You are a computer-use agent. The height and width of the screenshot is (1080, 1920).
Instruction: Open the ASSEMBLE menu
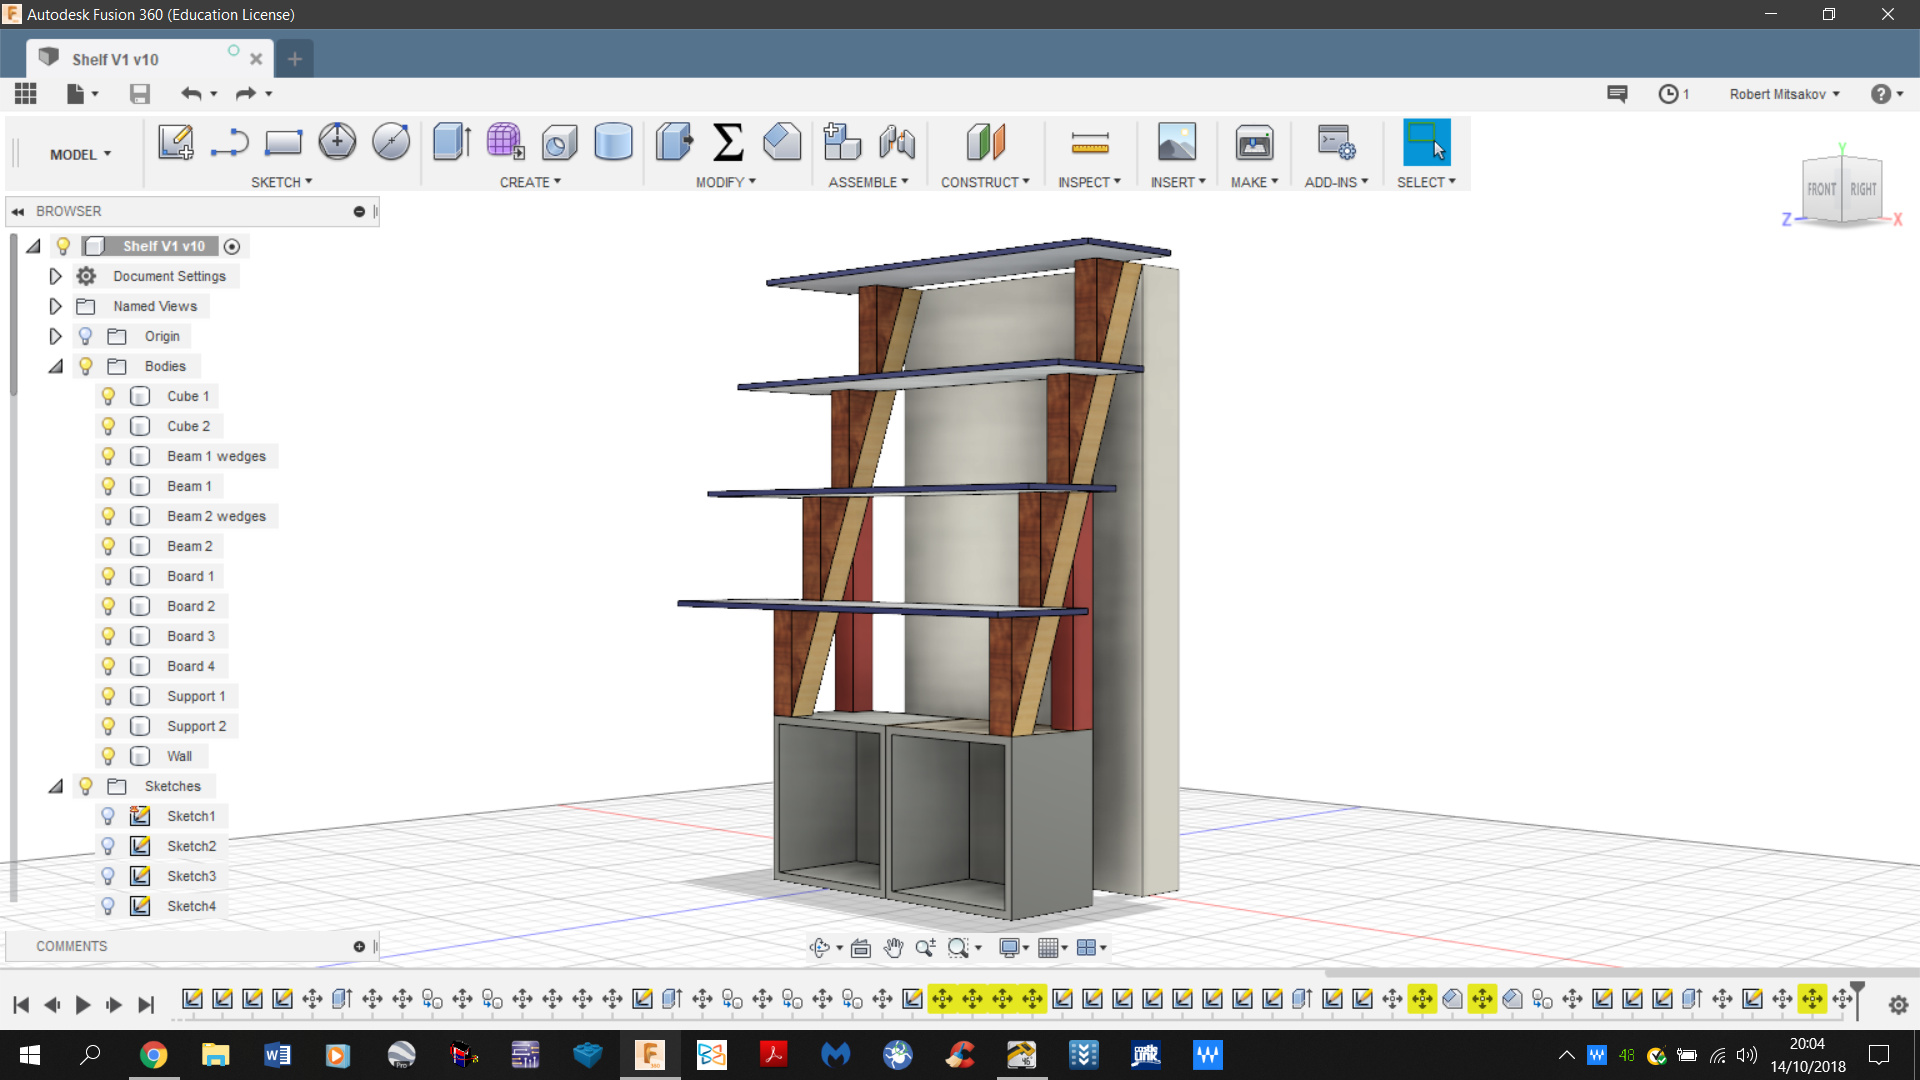click(868, 182)
